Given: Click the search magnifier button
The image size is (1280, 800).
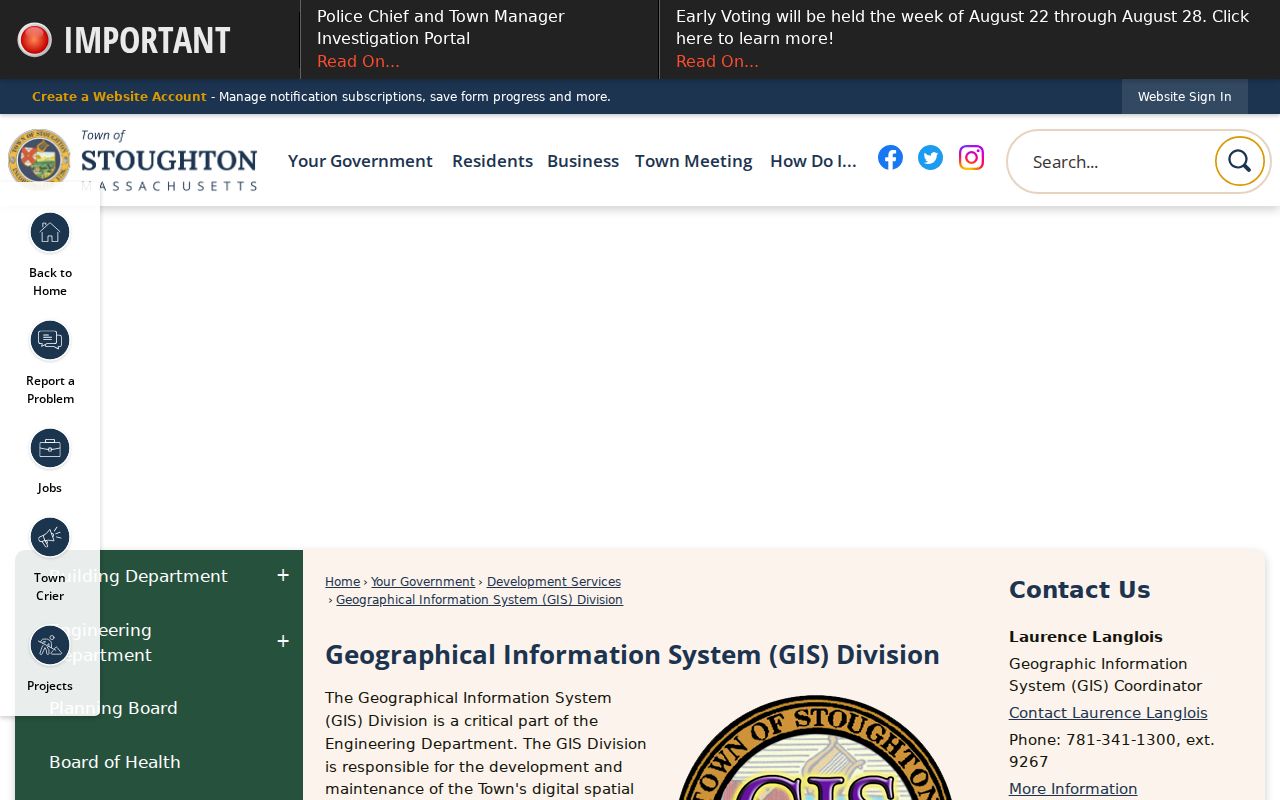Looking at the screenshot, I should [x=1239, y=161].
